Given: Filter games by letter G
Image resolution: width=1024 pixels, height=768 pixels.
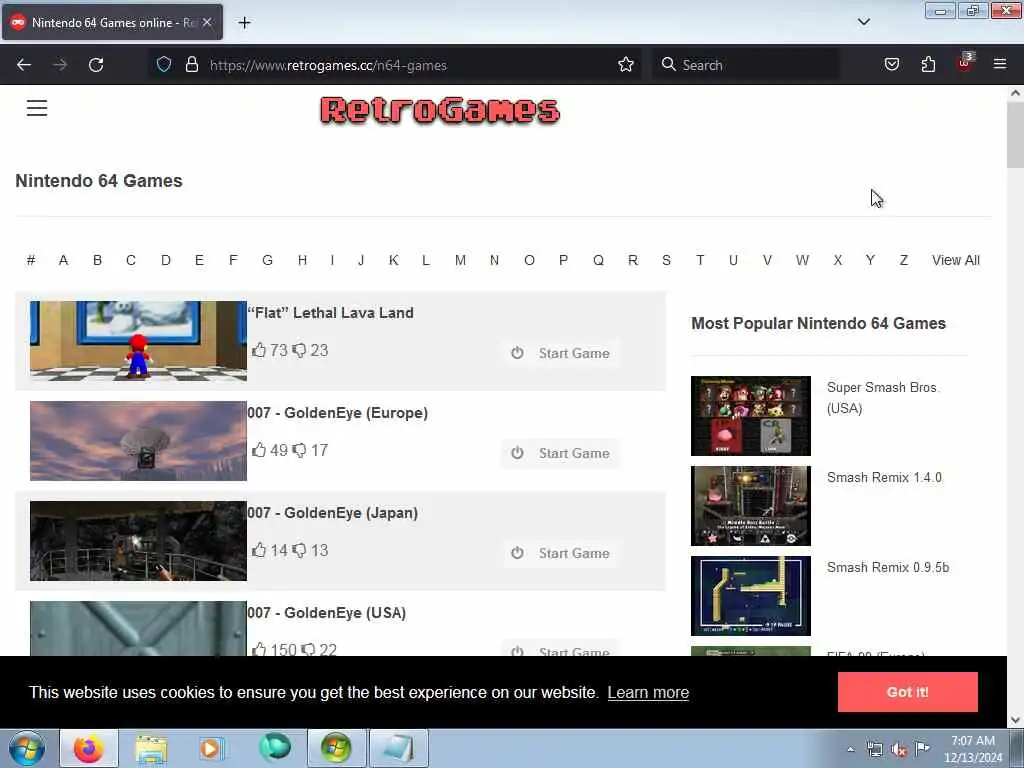Looking at the screenshot, I should click(x=267, y=260).
